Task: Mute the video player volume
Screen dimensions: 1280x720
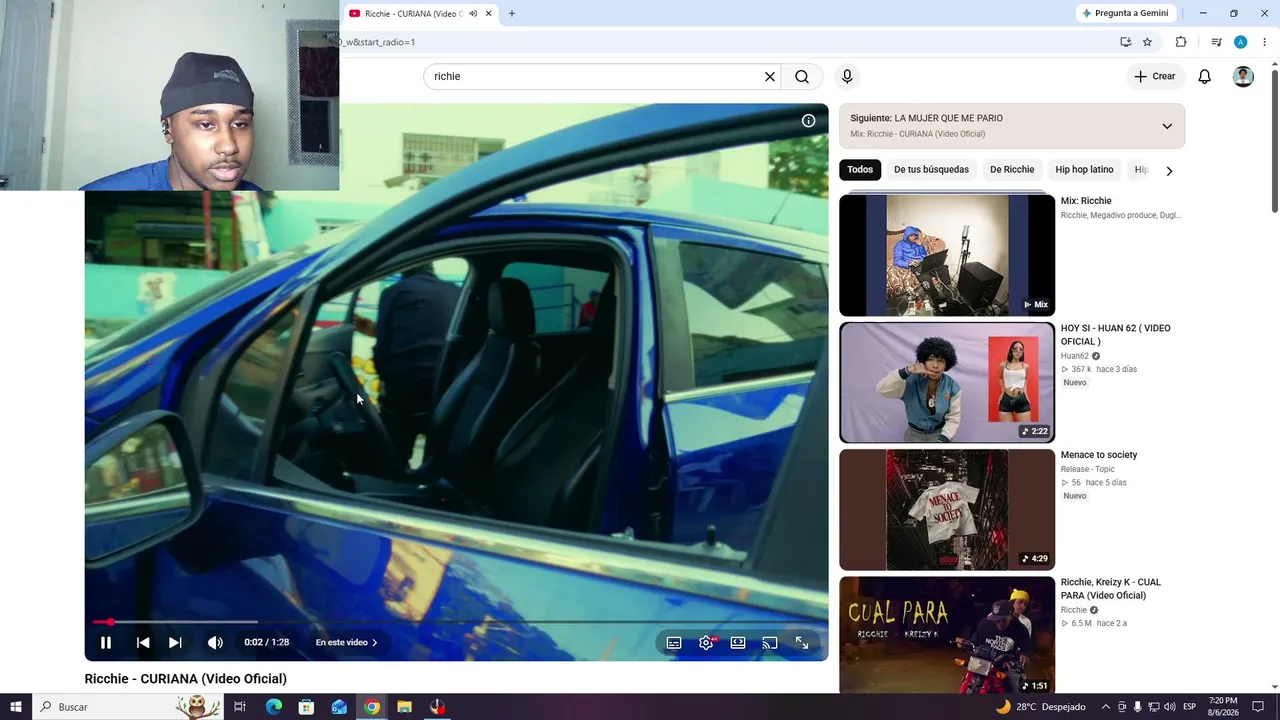Action: tap(215, 643)
